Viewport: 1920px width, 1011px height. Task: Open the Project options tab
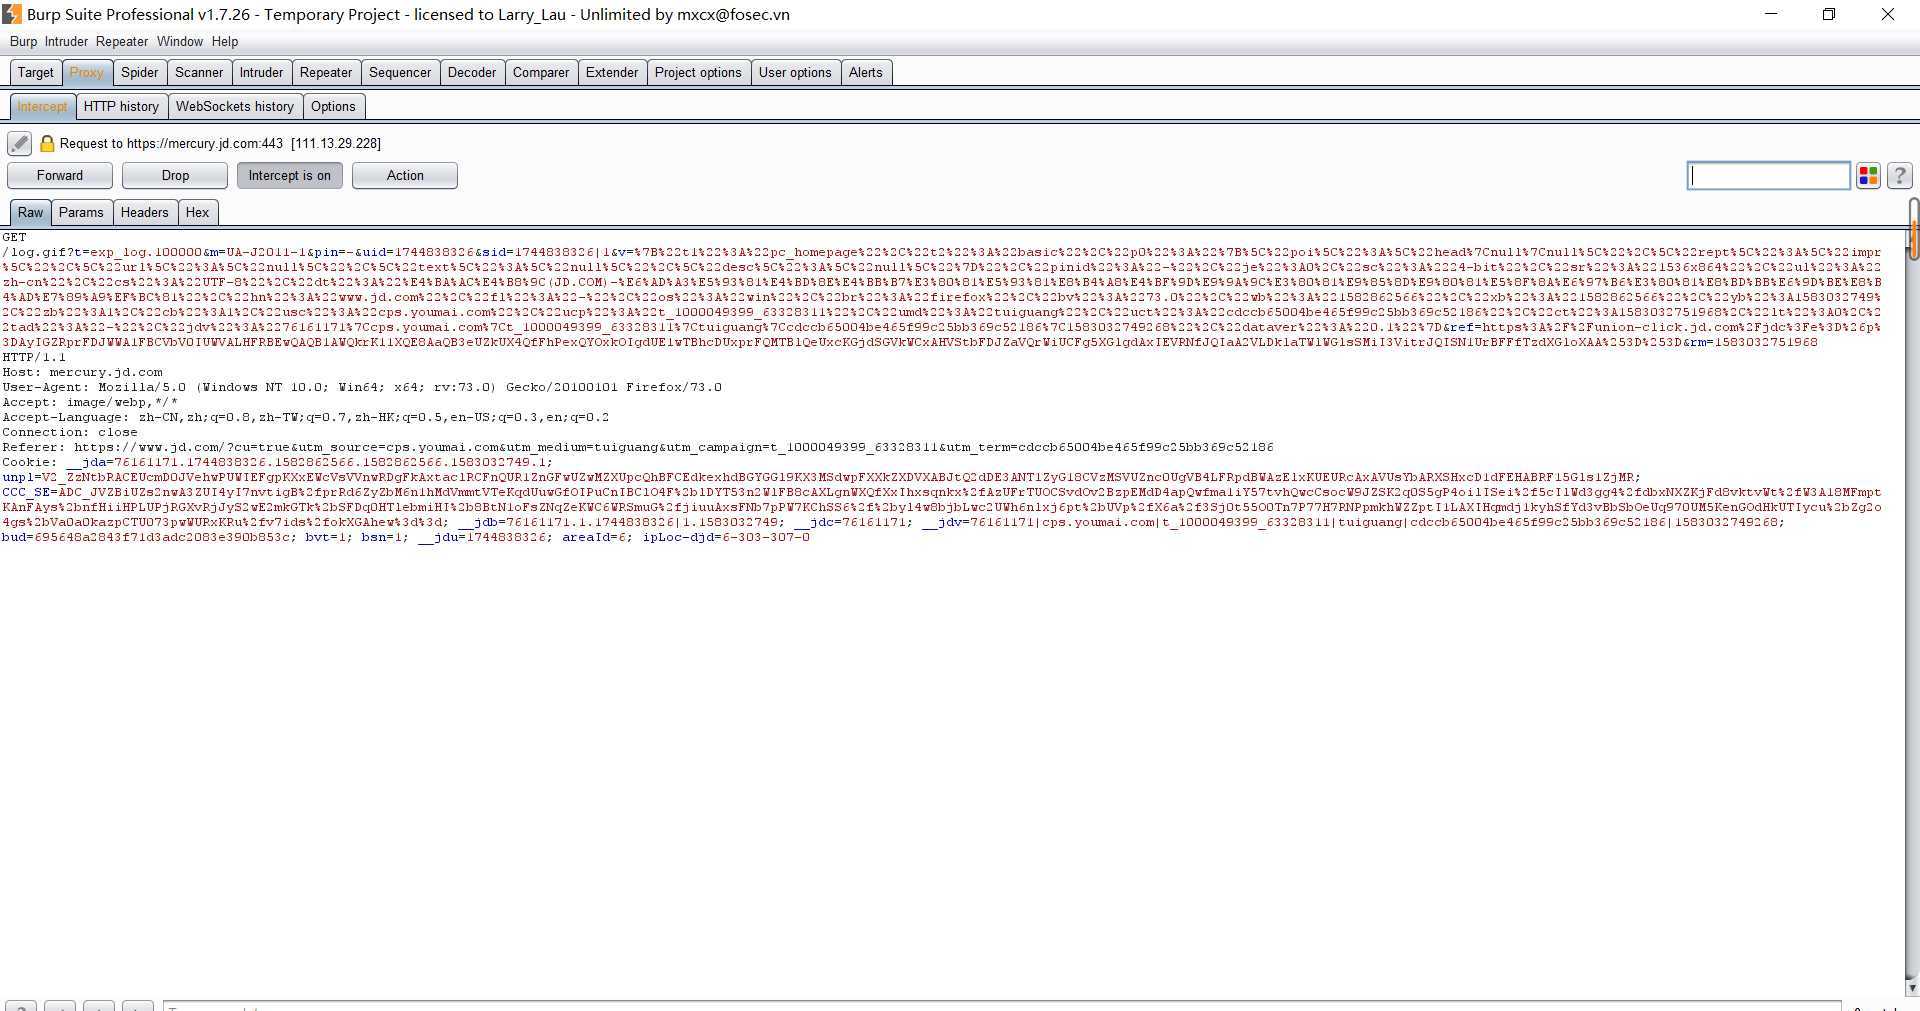(698, 73)
